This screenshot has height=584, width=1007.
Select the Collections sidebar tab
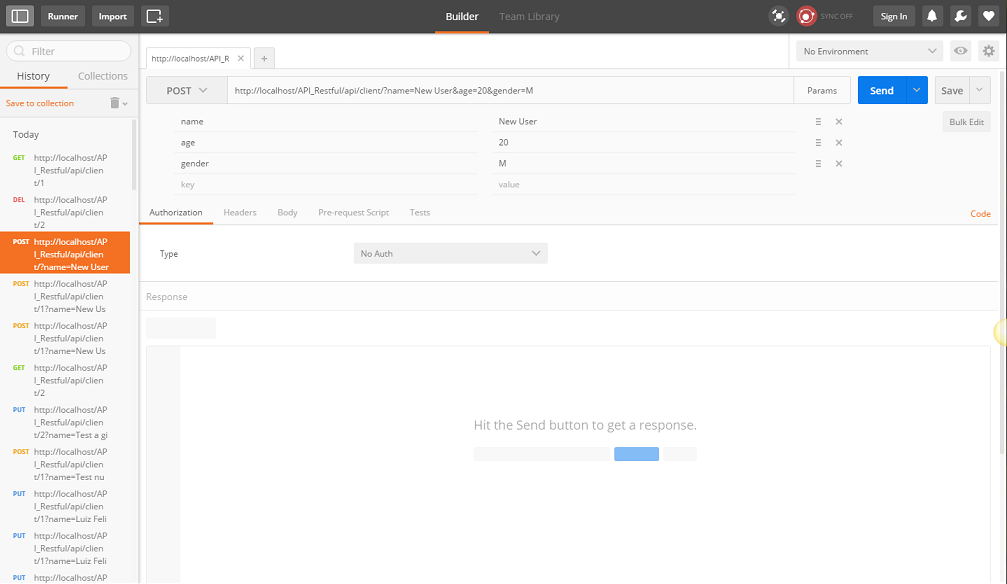(x=103, y=76)
